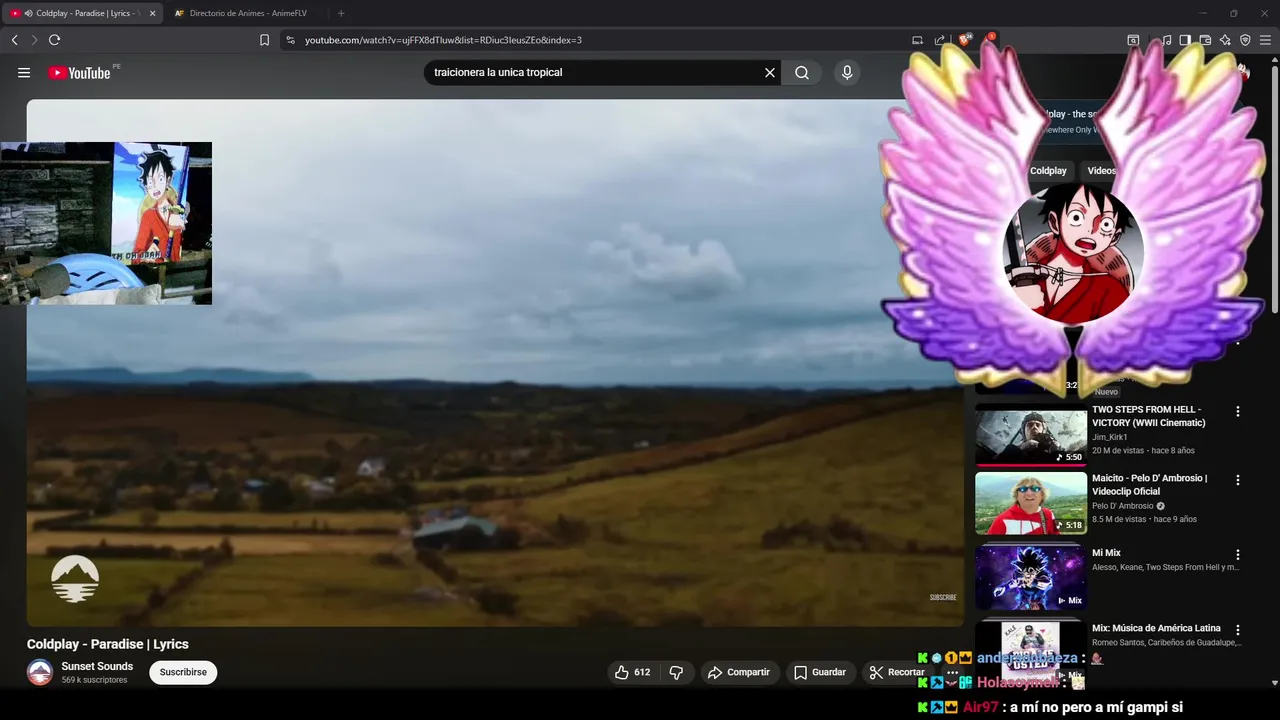Open the Leo AI sparkle icon
The image size is (1280, 720).
click(1225, 40)
